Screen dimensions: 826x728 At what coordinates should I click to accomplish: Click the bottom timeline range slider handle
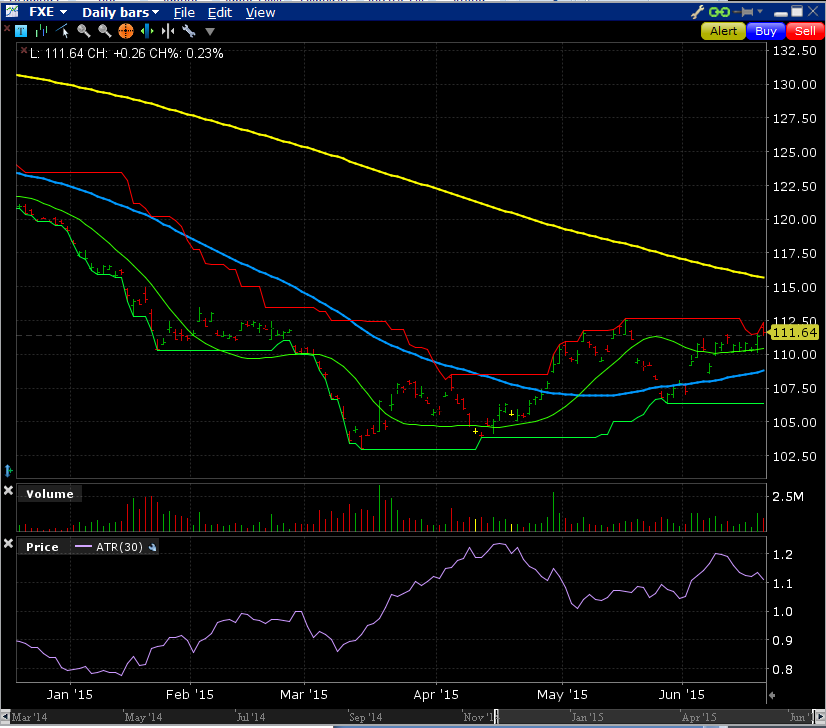[497, 716]
